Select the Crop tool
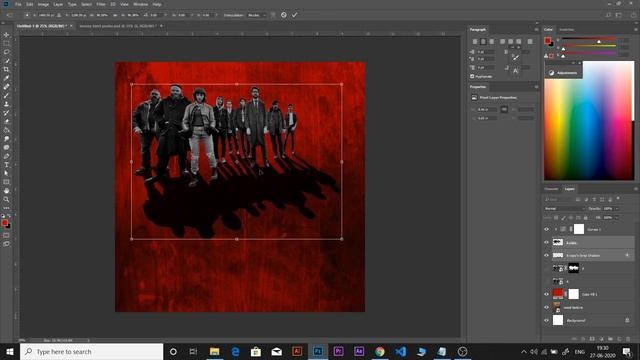640x360 pixels. (x=6, y=69)
